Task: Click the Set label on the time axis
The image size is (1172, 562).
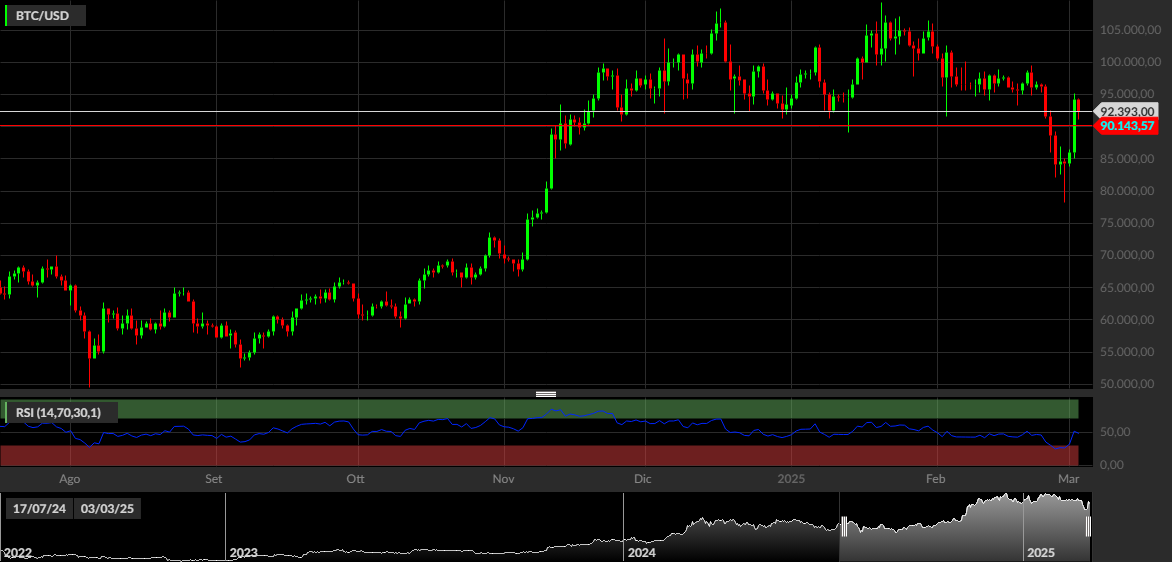Action: 214,478
